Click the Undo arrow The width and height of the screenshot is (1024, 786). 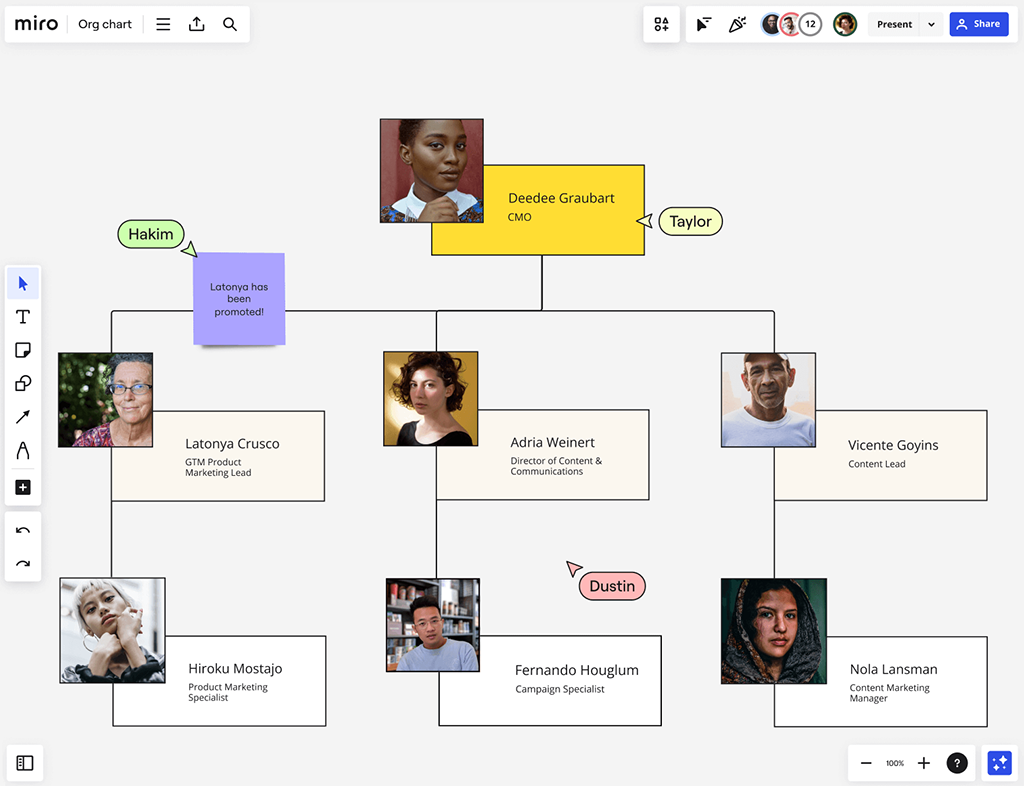click(23, 530)
